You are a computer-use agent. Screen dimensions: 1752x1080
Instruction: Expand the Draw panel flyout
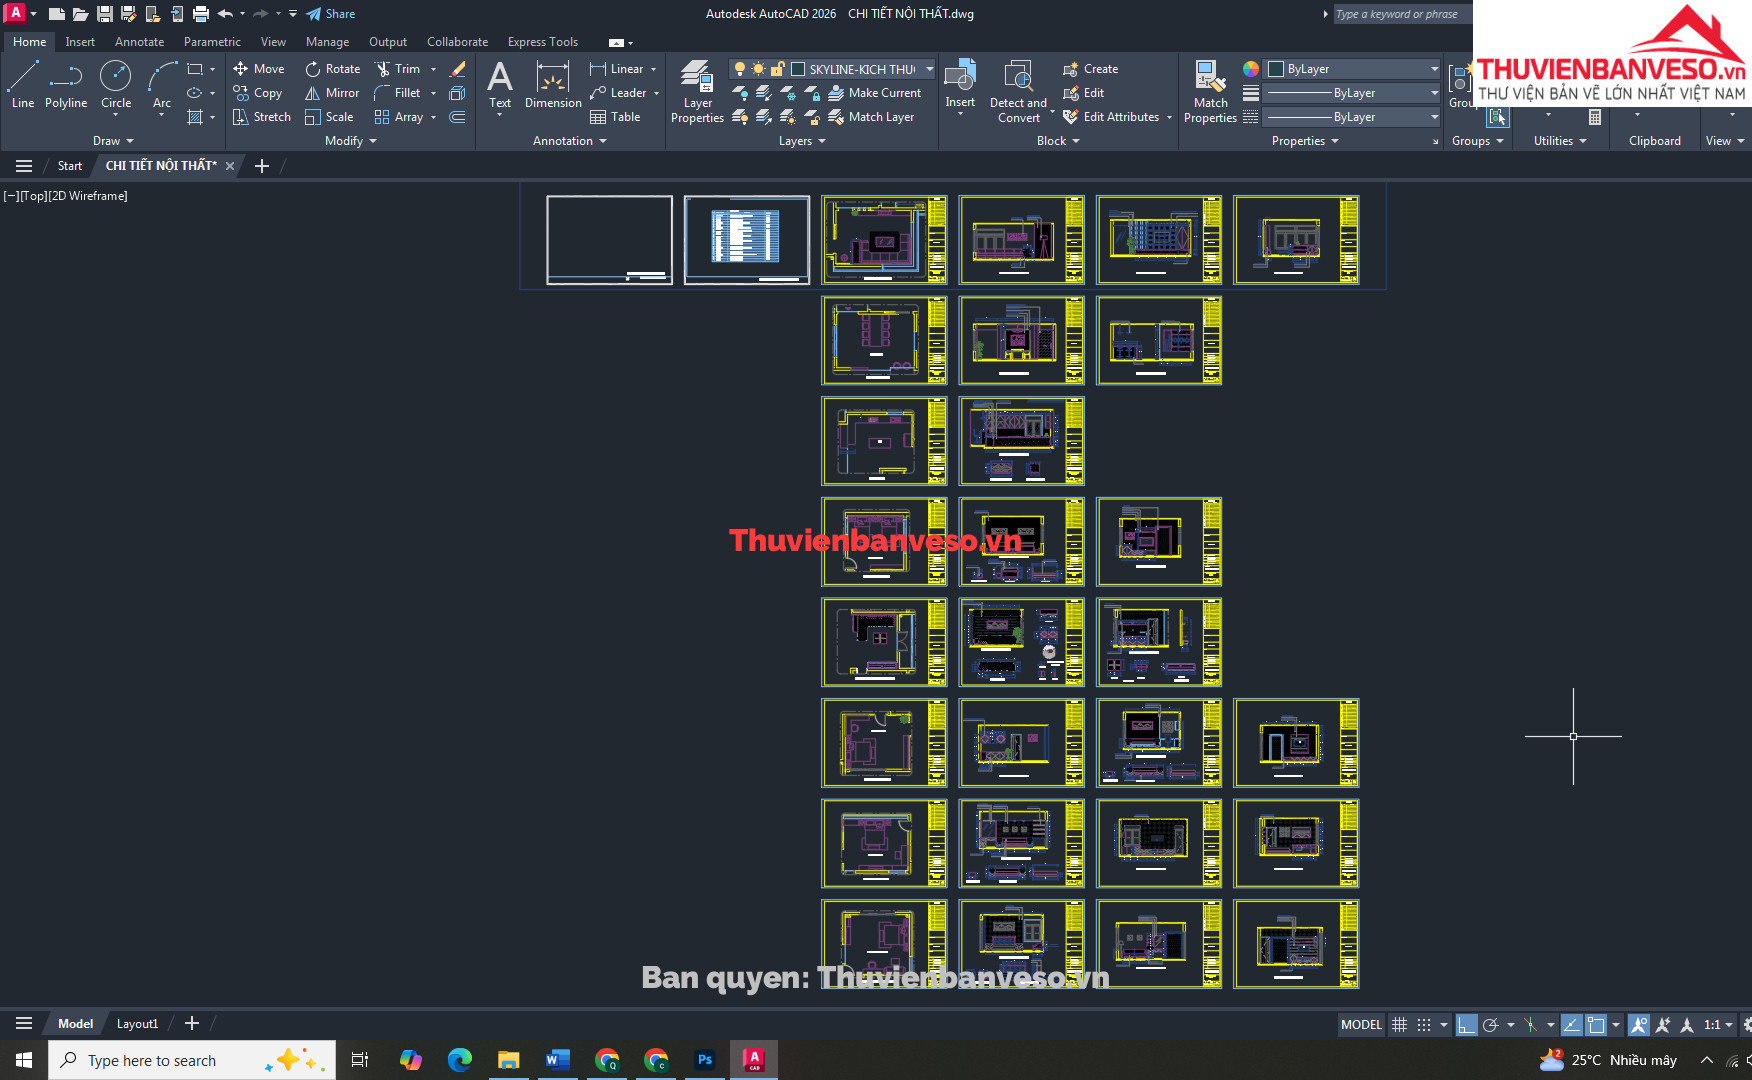[113, 141]
